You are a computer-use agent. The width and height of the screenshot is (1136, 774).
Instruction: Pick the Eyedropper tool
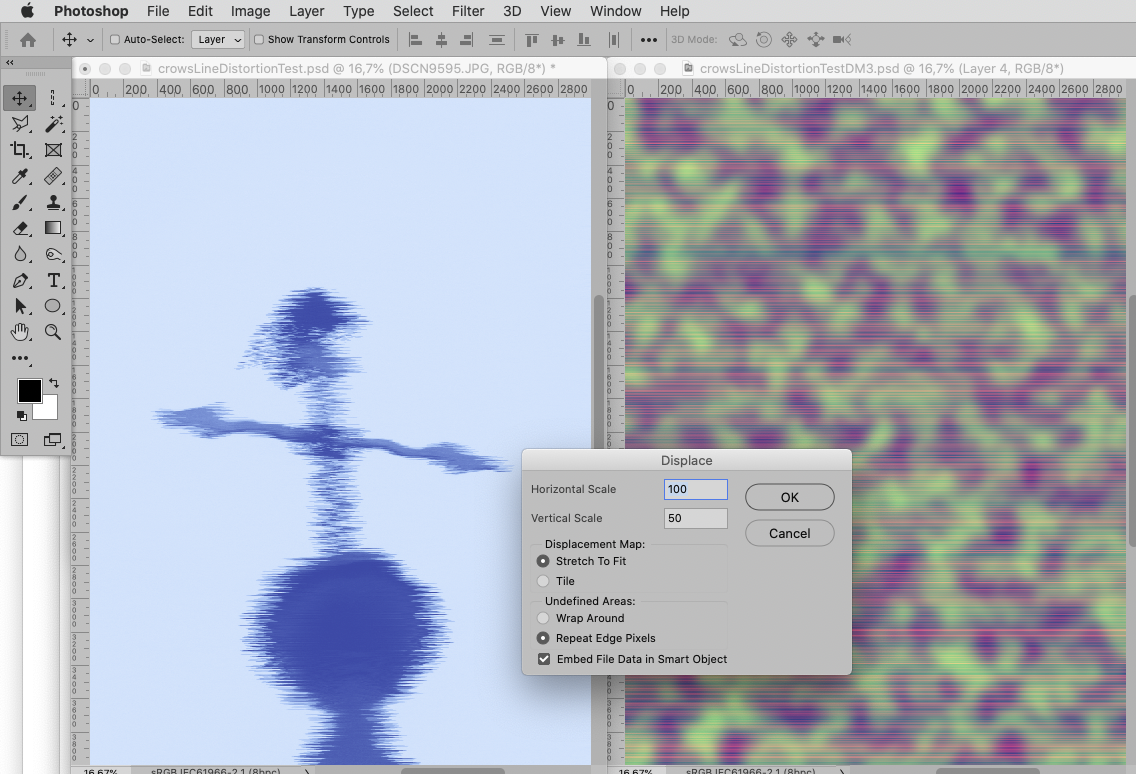19,176
